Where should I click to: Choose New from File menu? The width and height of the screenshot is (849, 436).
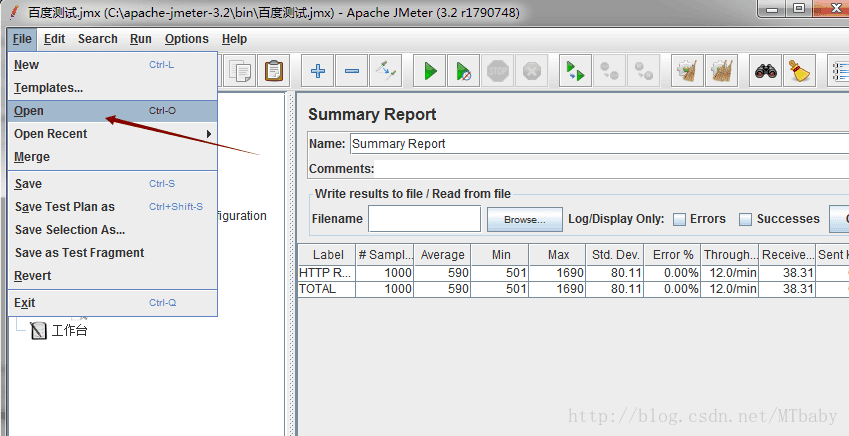click(113, 65)
